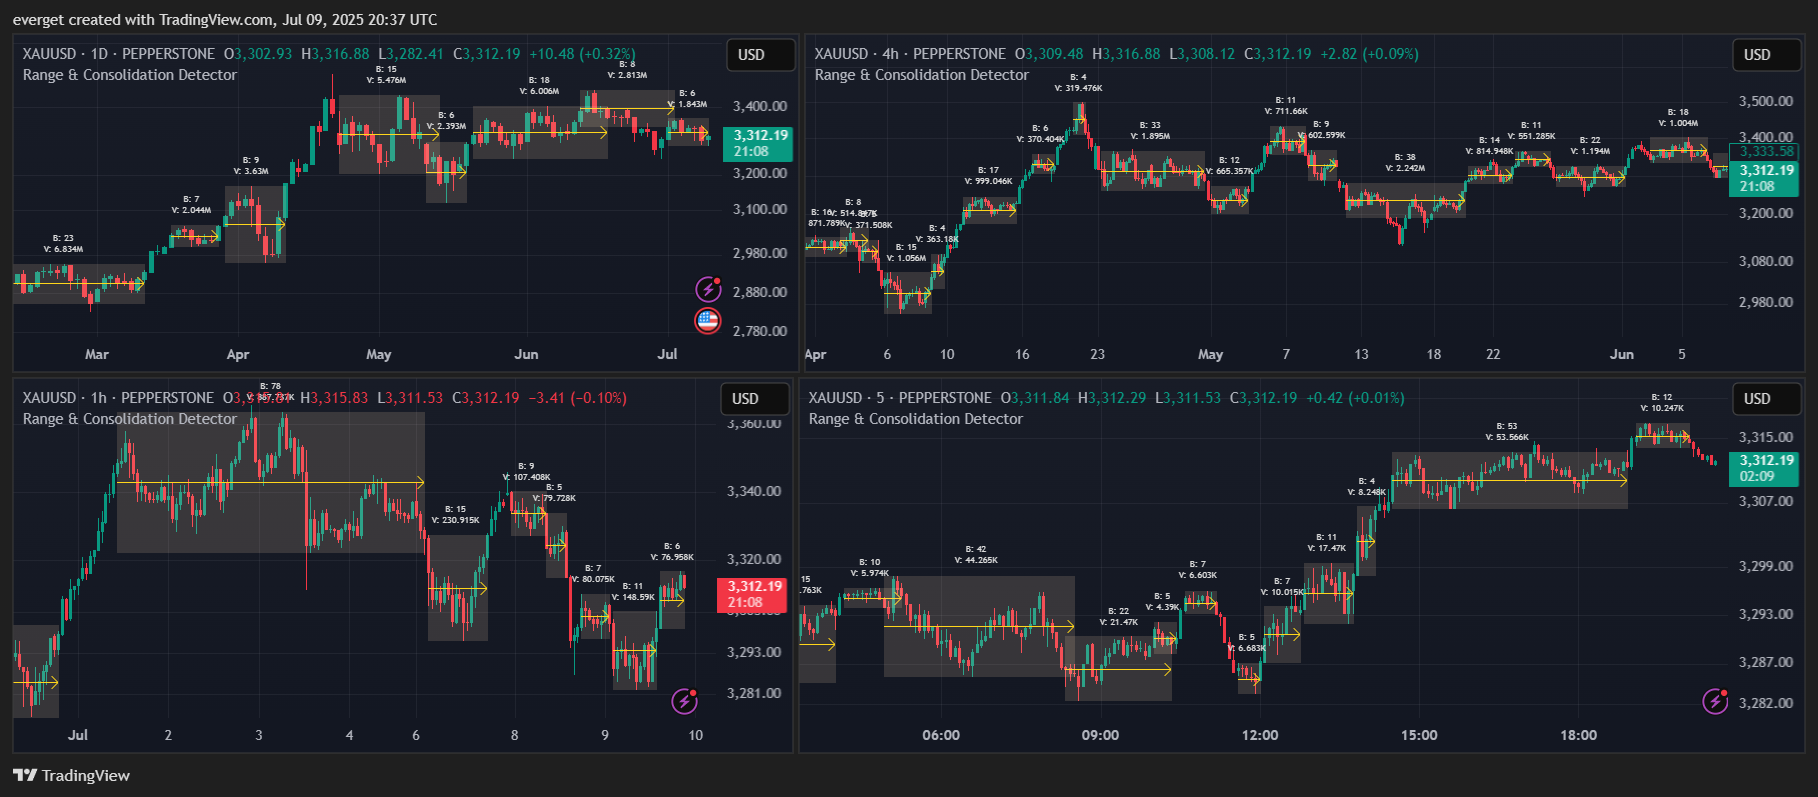Viewport: 1818px width, 797px height.
Task: Click the XAUUSD · 4h · PEPPERSTONE symbol title
Action: point(910,54)
